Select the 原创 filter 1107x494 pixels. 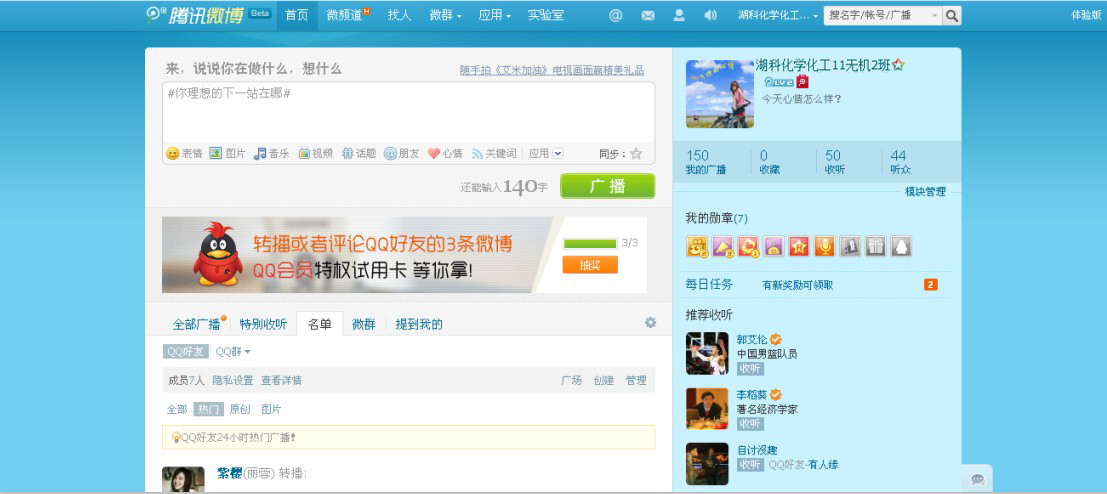(240, 409)
